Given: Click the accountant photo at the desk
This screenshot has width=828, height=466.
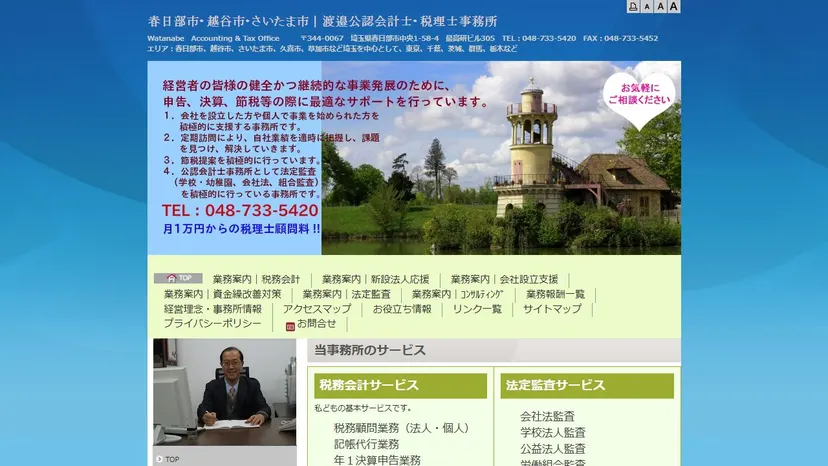Looking at the screenshot, I should [x=225, y=392].
